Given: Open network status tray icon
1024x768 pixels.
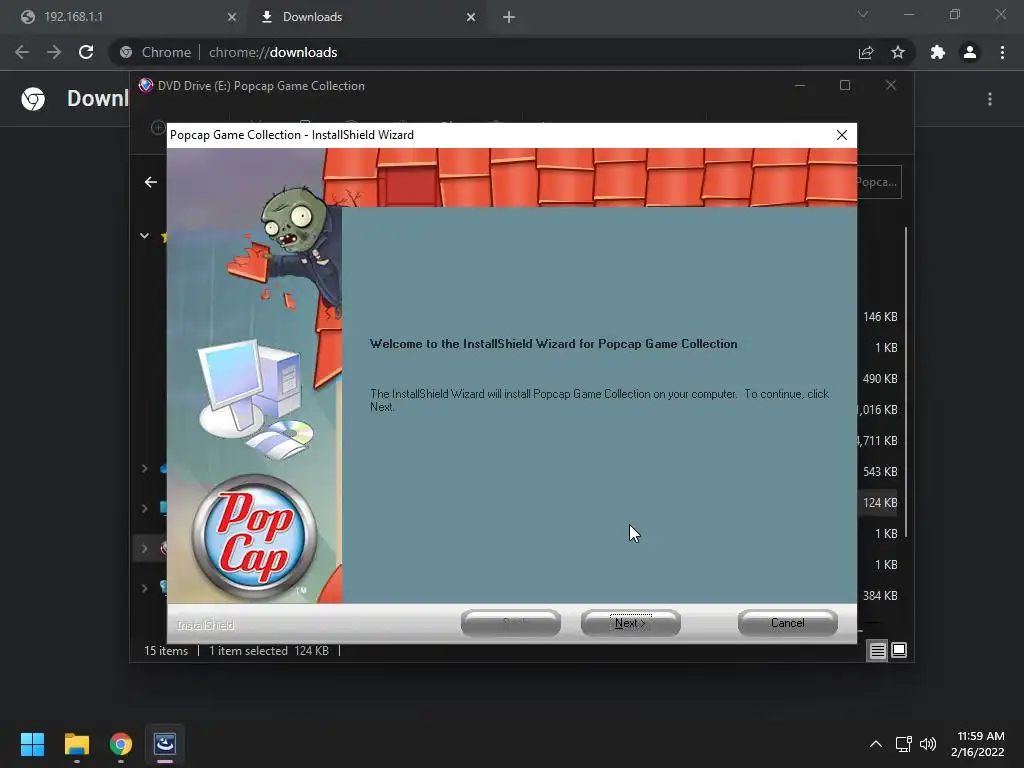Looking at the screenshot, I should [x=903, y=744].
